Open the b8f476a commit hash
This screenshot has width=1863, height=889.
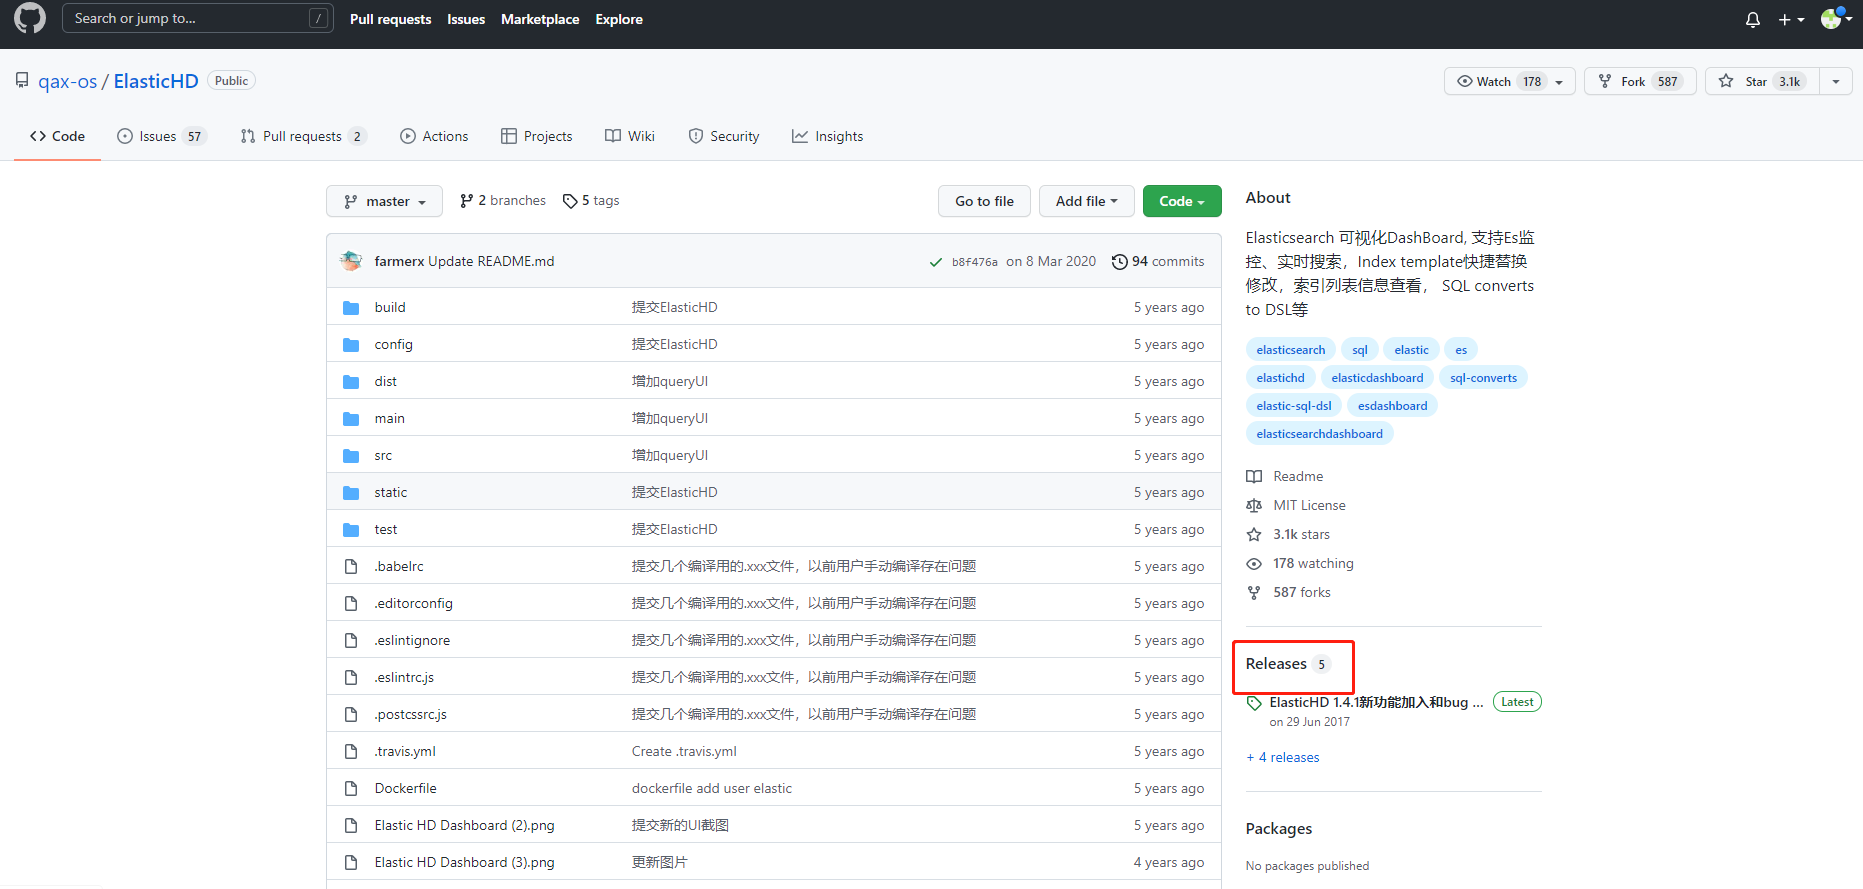(975, 262)
